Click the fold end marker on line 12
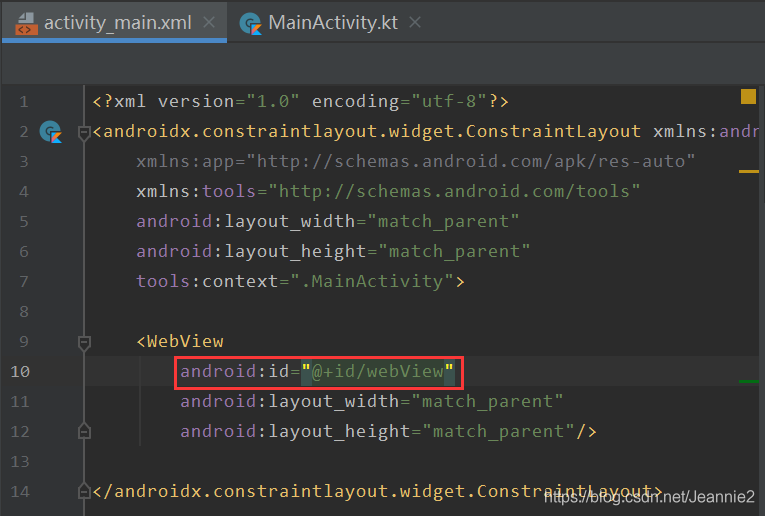Viewport: 765px width, 516px height. (84, 432)
